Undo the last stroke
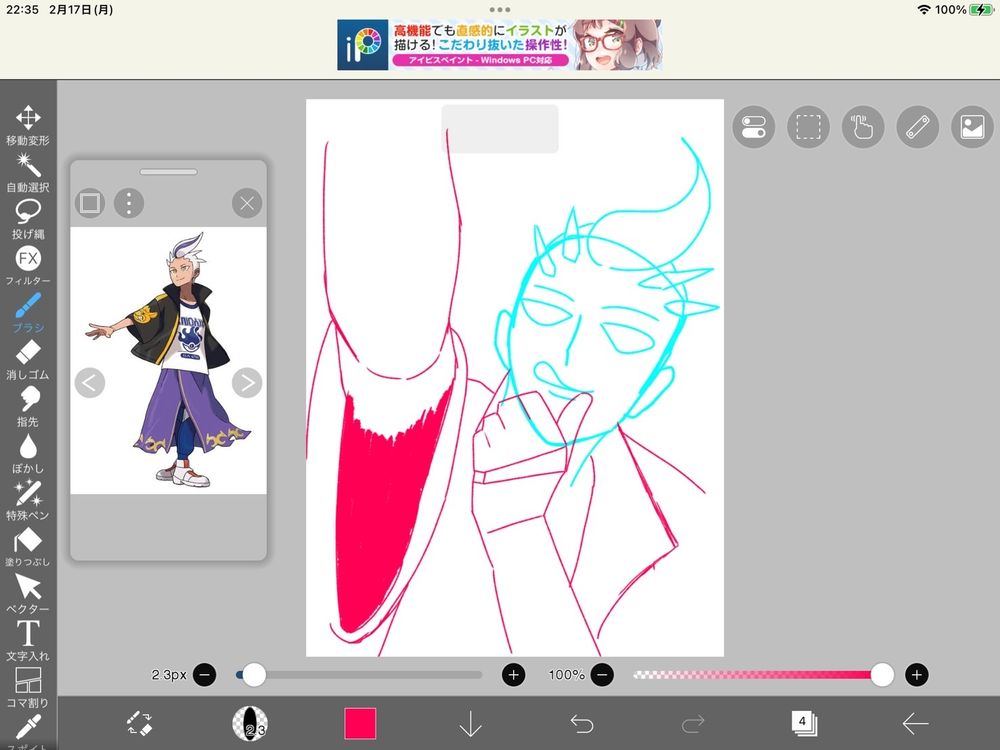Image resolution: width=1000 pixels, height=750 pixels. pyautogui.click(x=582, y=724)
